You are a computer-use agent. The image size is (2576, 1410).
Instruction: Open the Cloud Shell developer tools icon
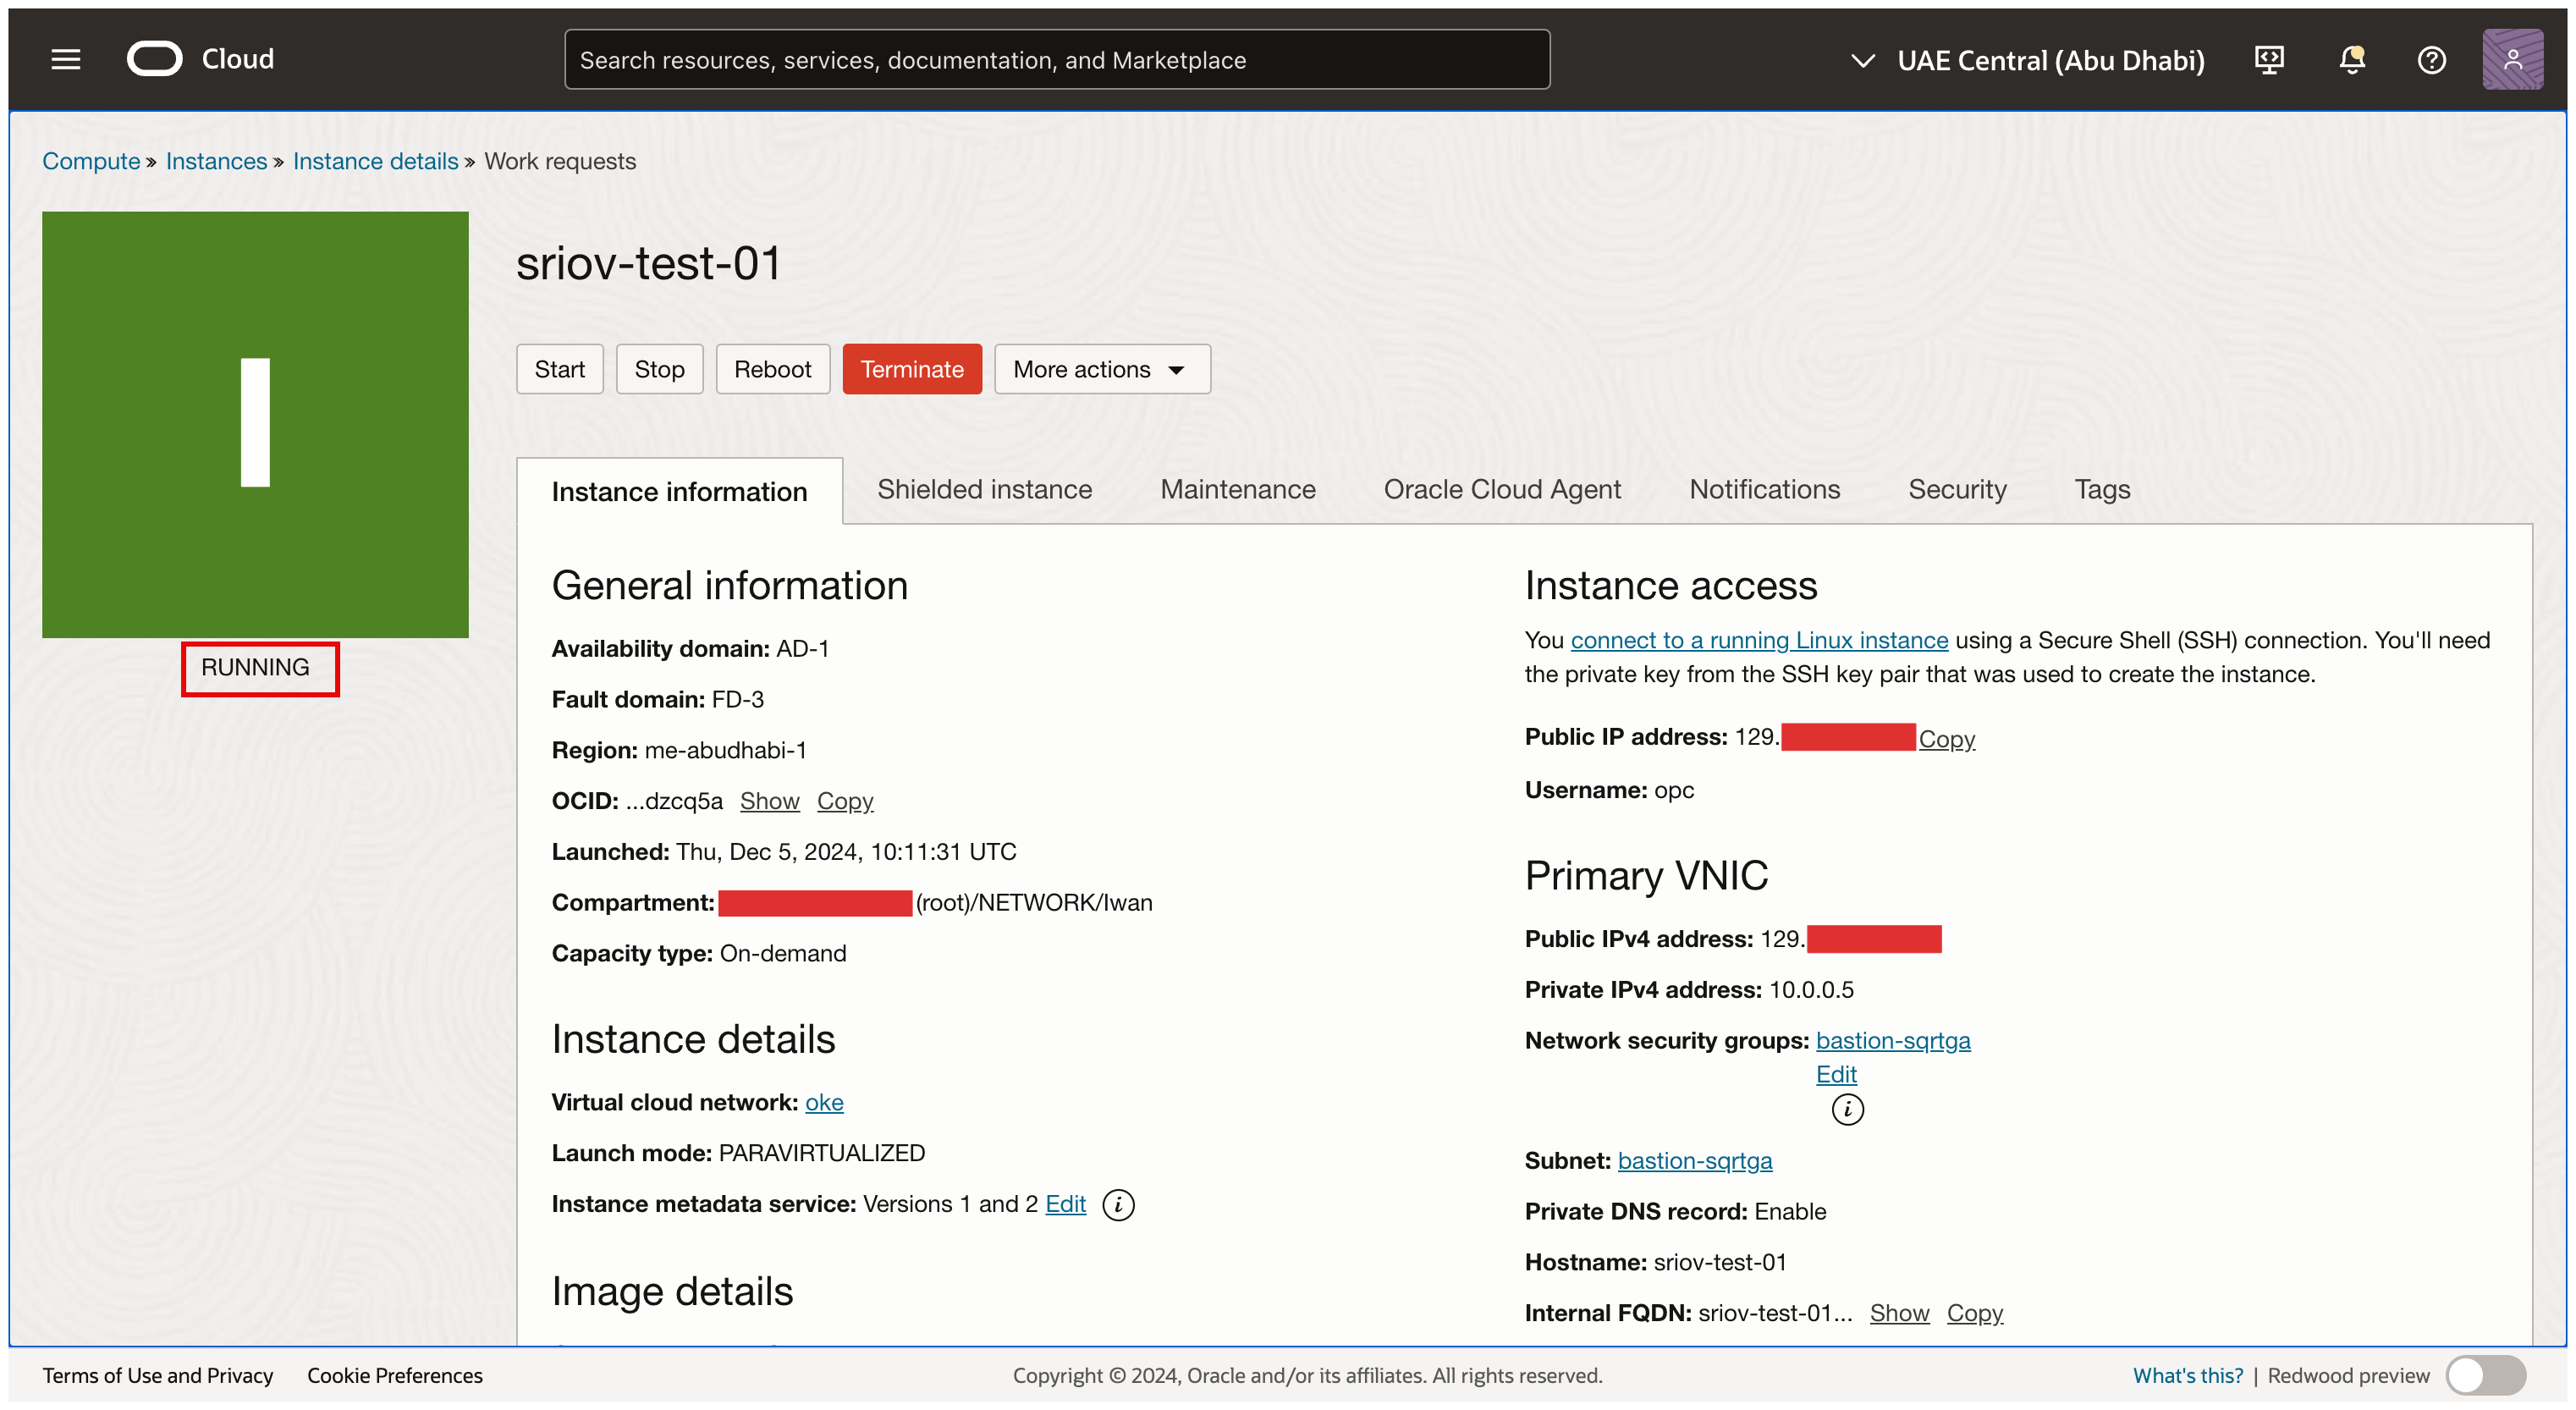(2269, 60)
